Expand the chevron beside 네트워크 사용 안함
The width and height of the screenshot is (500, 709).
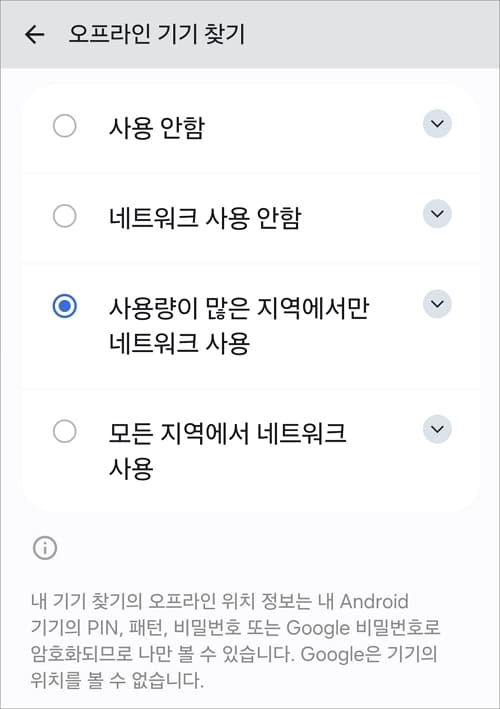[437, 213]
